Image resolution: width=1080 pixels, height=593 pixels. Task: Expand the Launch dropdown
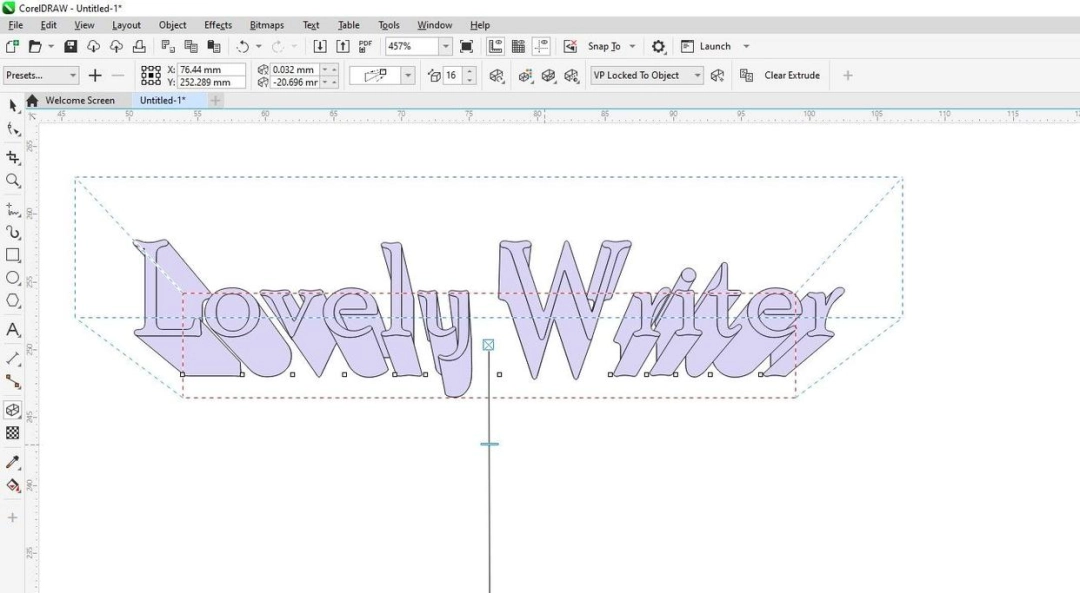pyautogui.click(x=746, y=46)
